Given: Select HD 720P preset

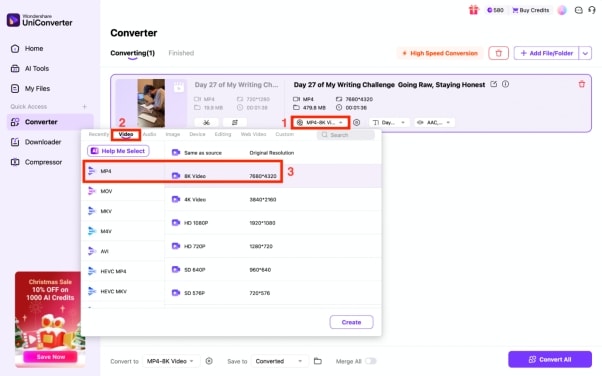Looking at the screenshot, I should (x=273, y=246).
